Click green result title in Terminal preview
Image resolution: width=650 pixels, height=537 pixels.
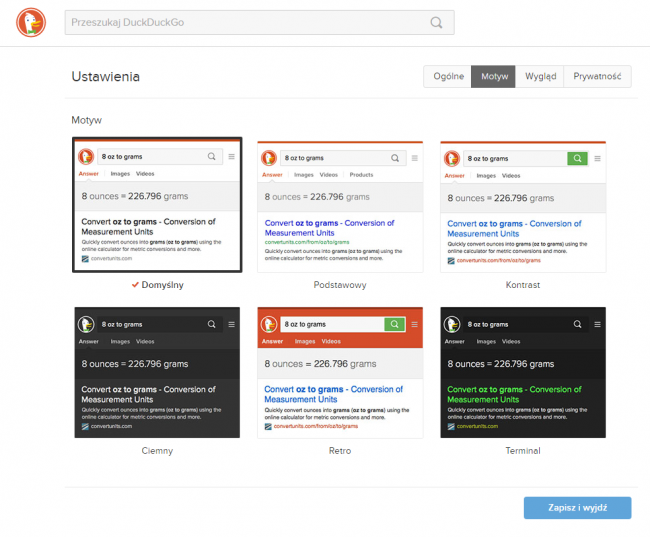click(514, 394)
